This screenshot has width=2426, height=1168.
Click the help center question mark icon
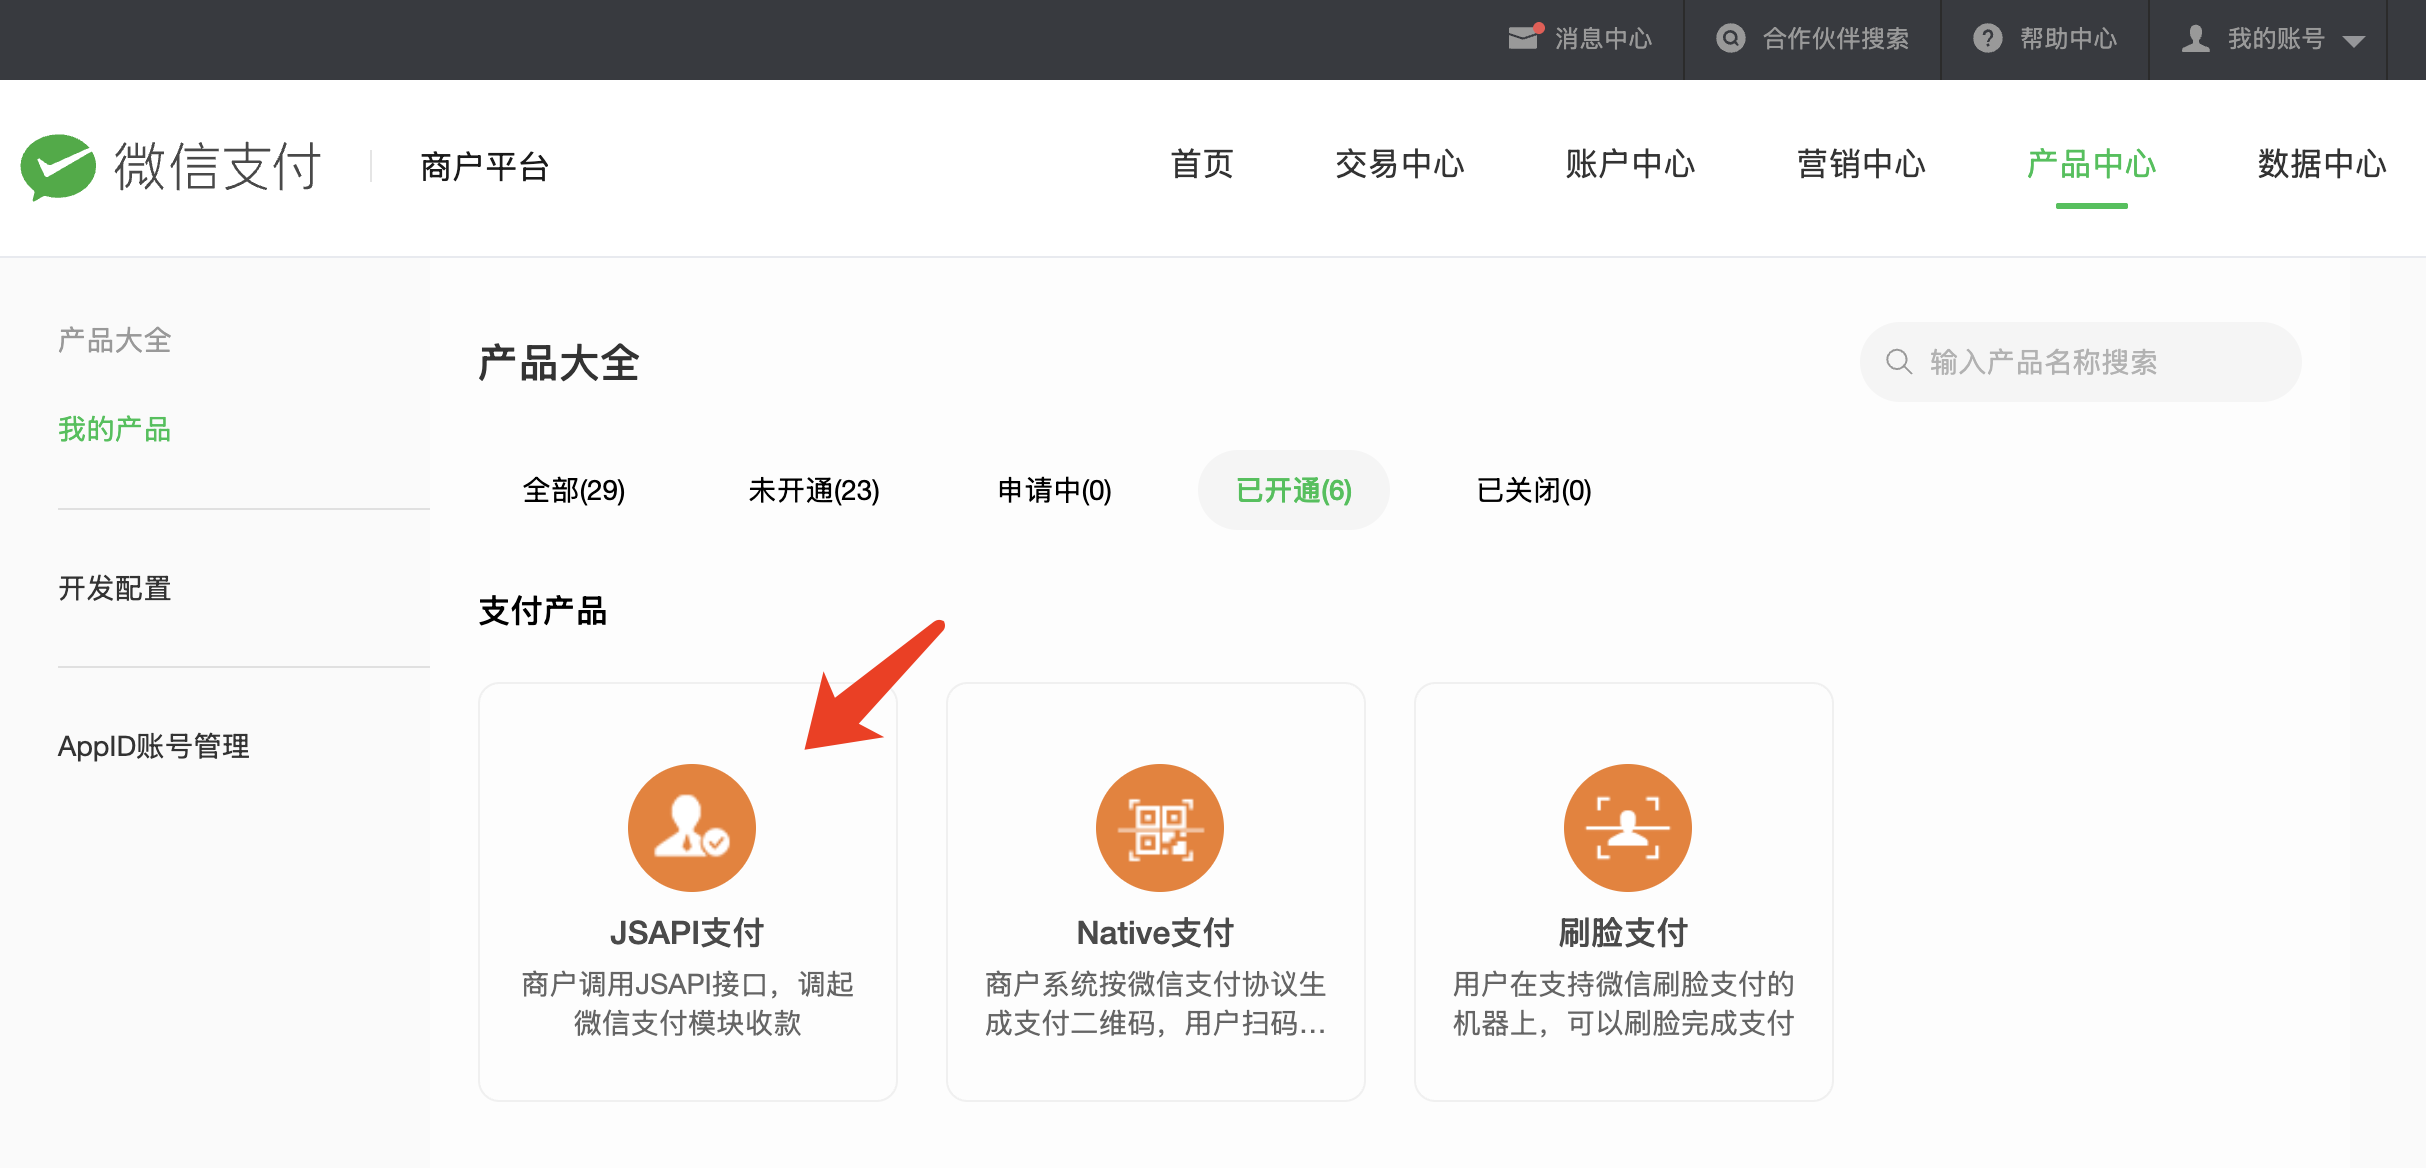coord(1988,38)
